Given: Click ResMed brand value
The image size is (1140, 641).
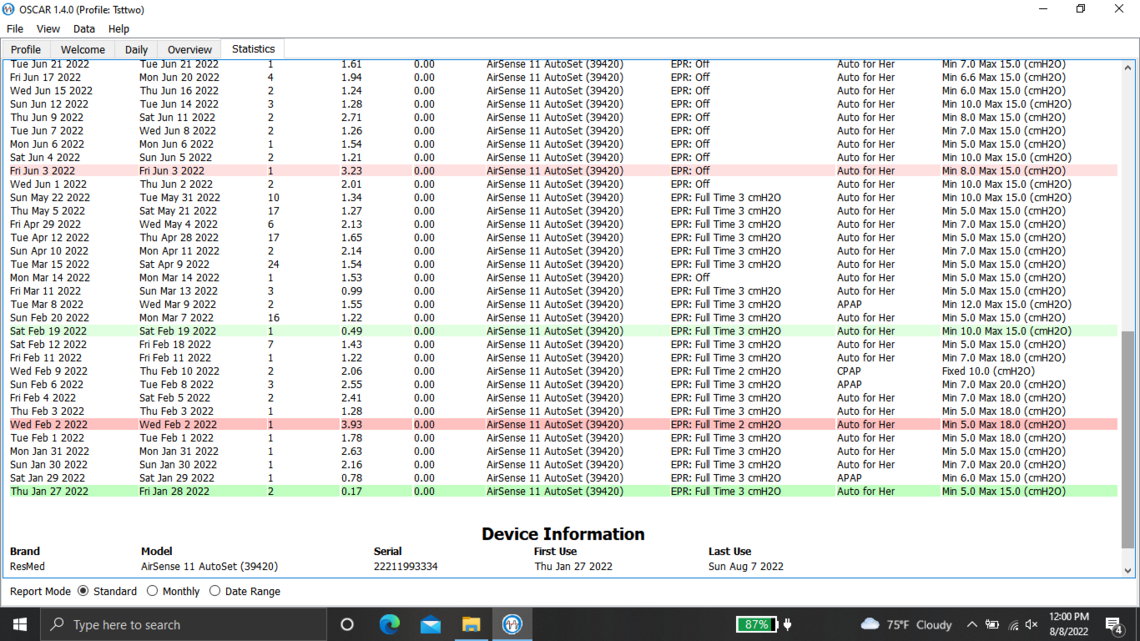Looking at the screenshot, I should pyautogui.click(x=27, y=566).
